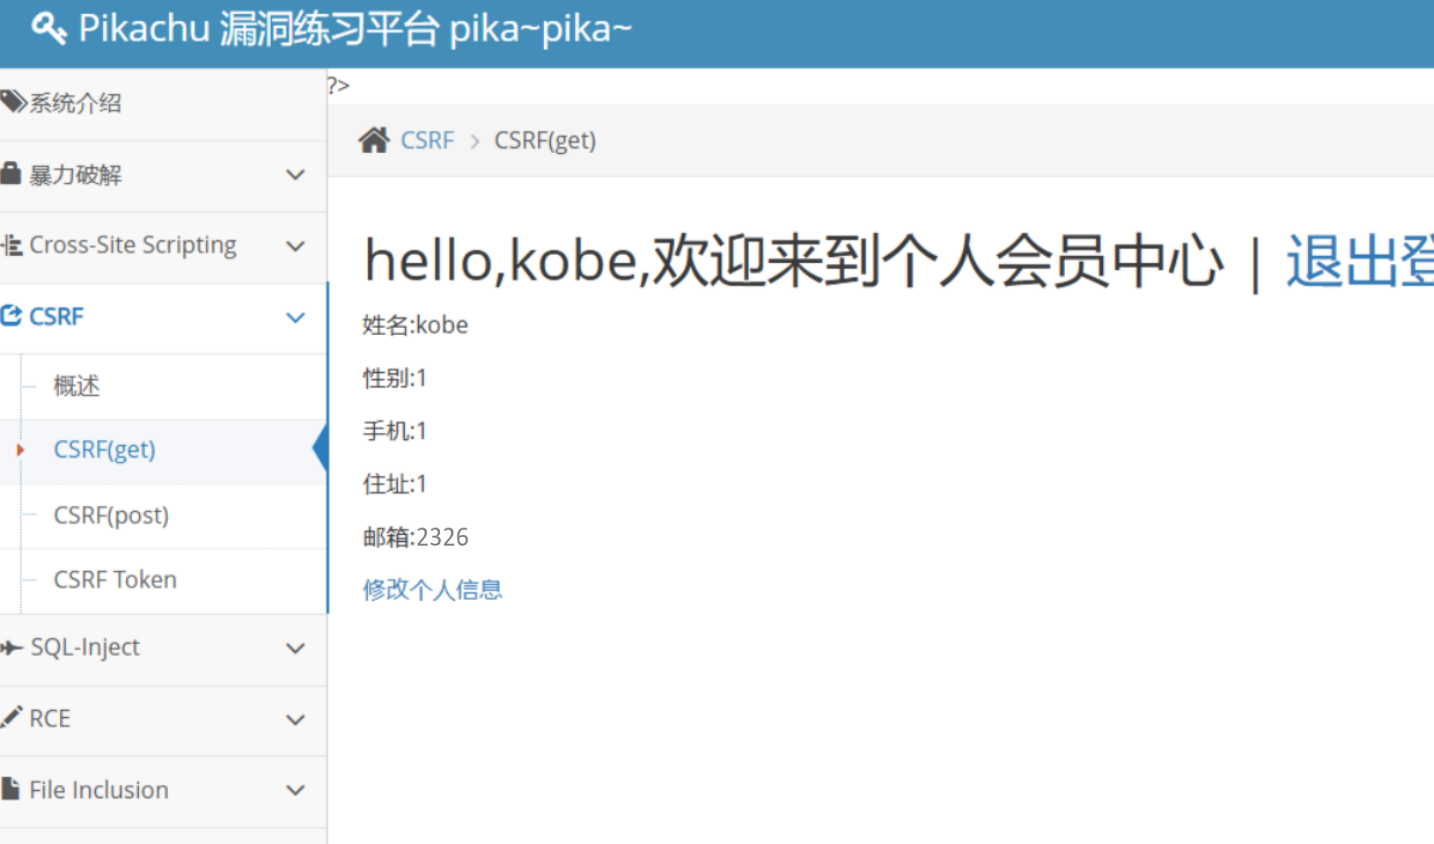Viewport: 1434px width, 844px height.
Task: Click the File Inclusion file icon
Action: click(x=11, y=789)
